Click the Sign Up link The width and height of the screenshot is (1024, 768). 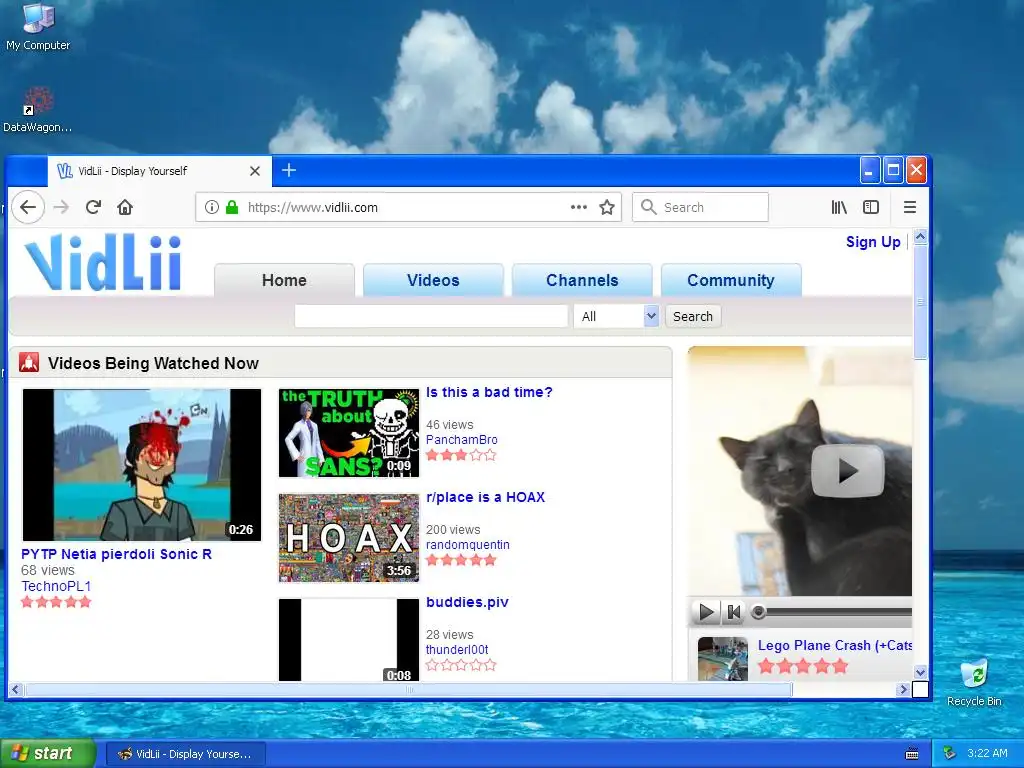[873, 242]
